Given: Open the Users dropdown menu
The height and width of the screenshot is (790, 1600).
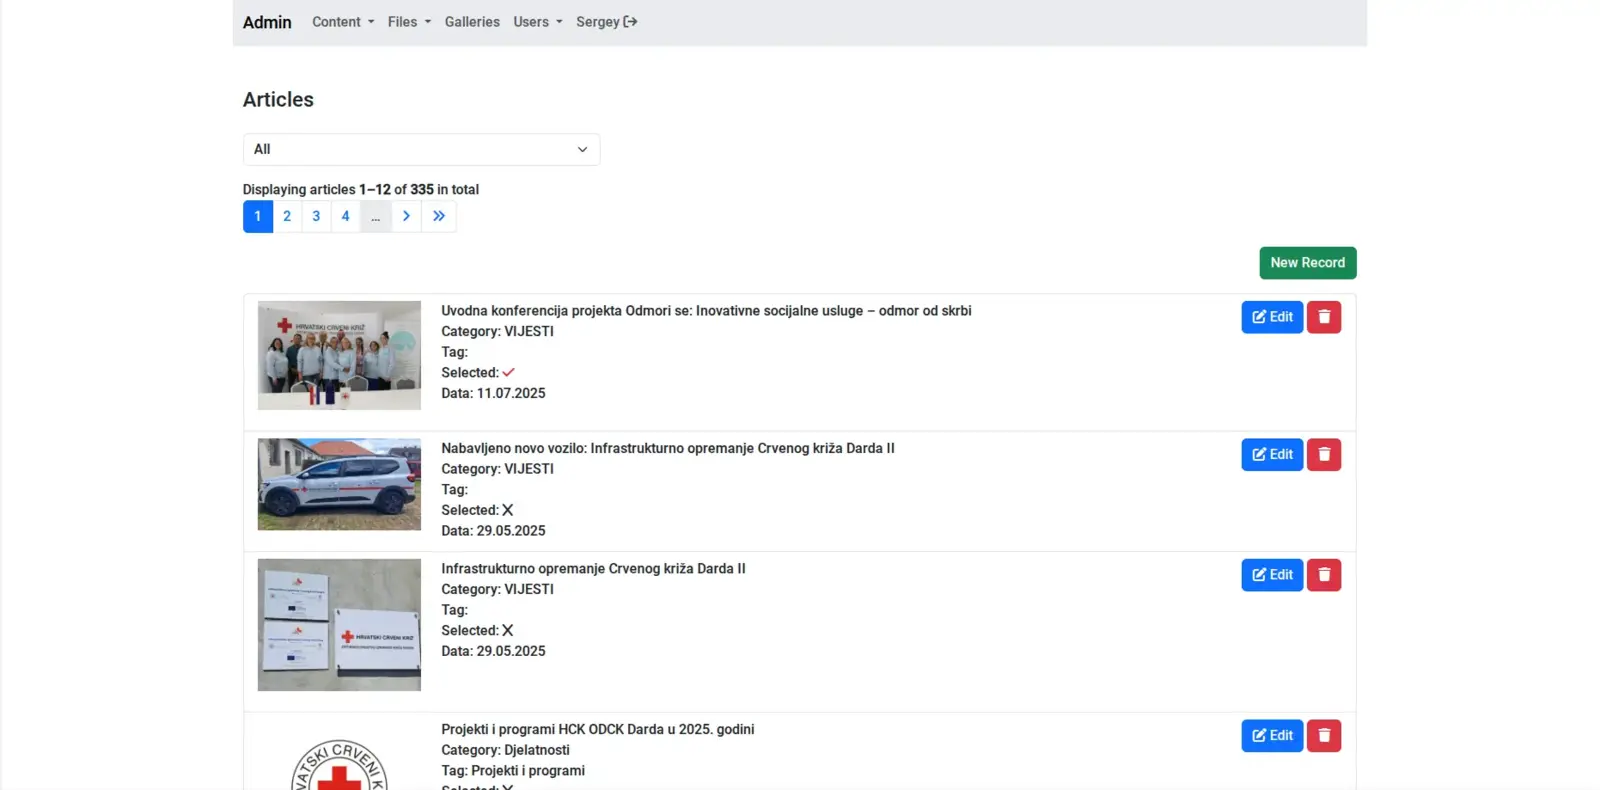Looking at the screenshot, I should pos(537,22).
